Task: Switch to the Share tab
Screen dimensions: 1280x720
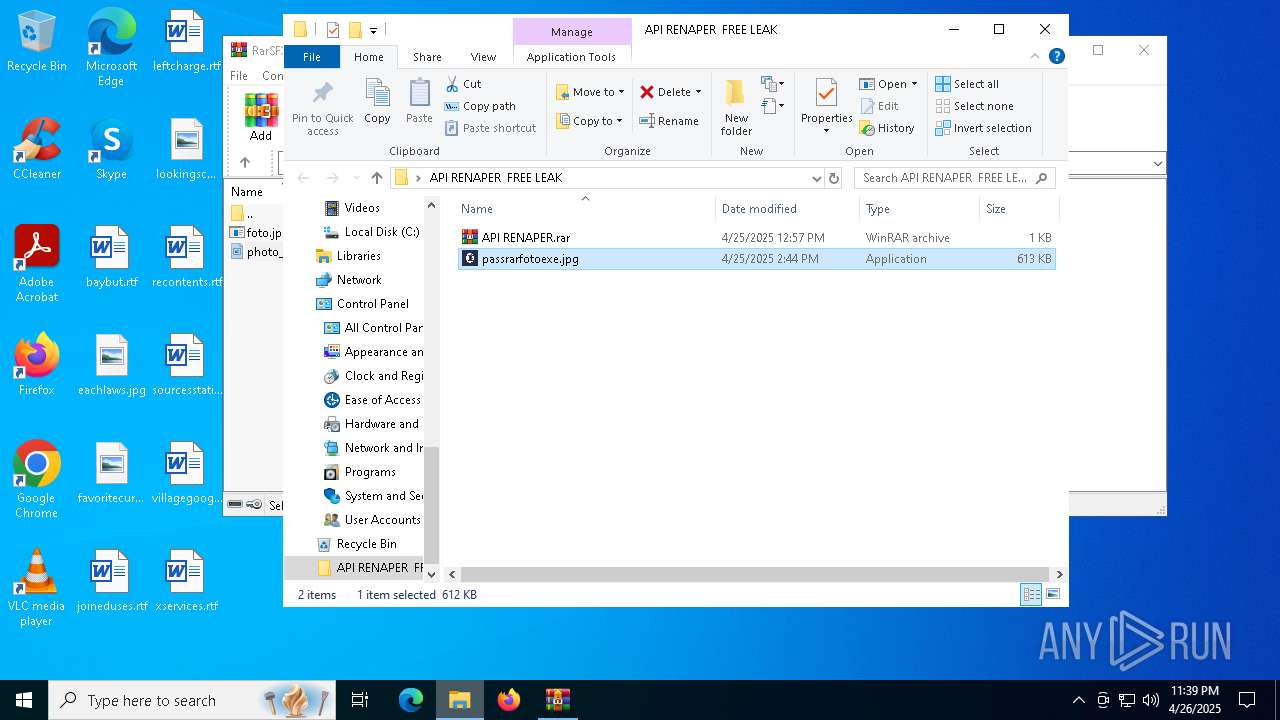Action: tap(427, 57)
